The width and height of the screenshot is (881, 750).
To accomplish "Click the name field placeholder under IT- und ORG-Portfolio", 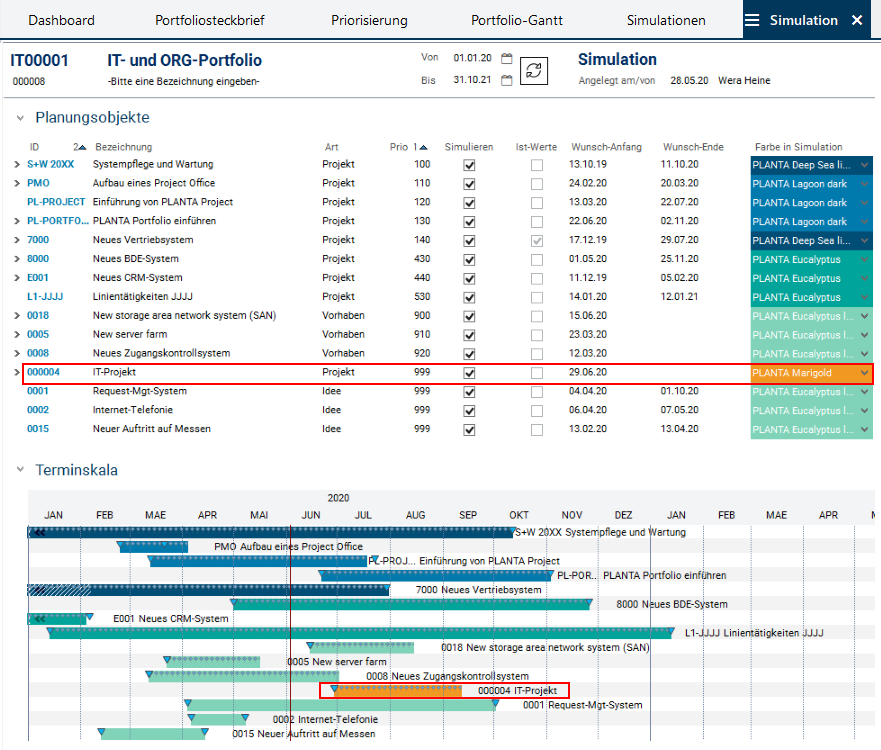I will click(183, 82).
